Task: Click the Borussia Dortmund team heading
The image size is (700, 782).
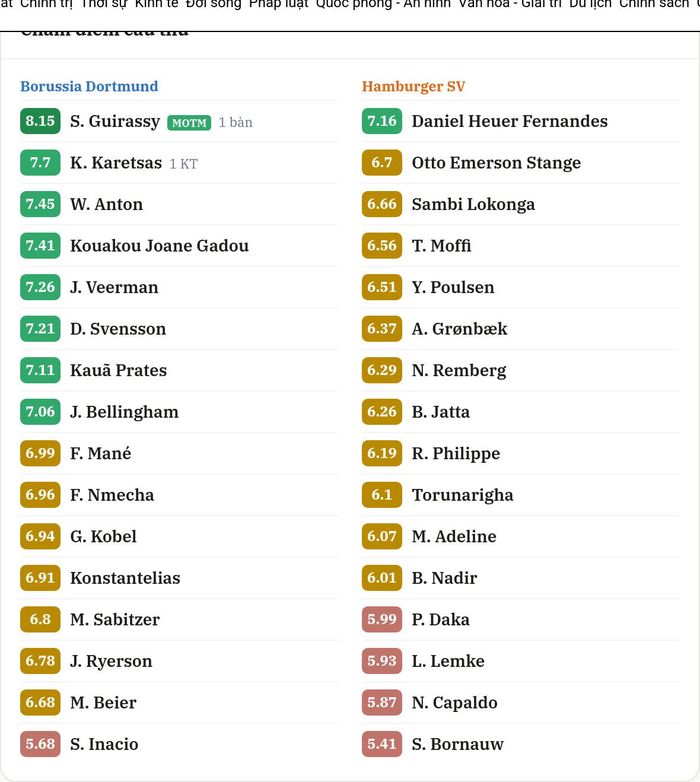Action: (x=89, y=86)
